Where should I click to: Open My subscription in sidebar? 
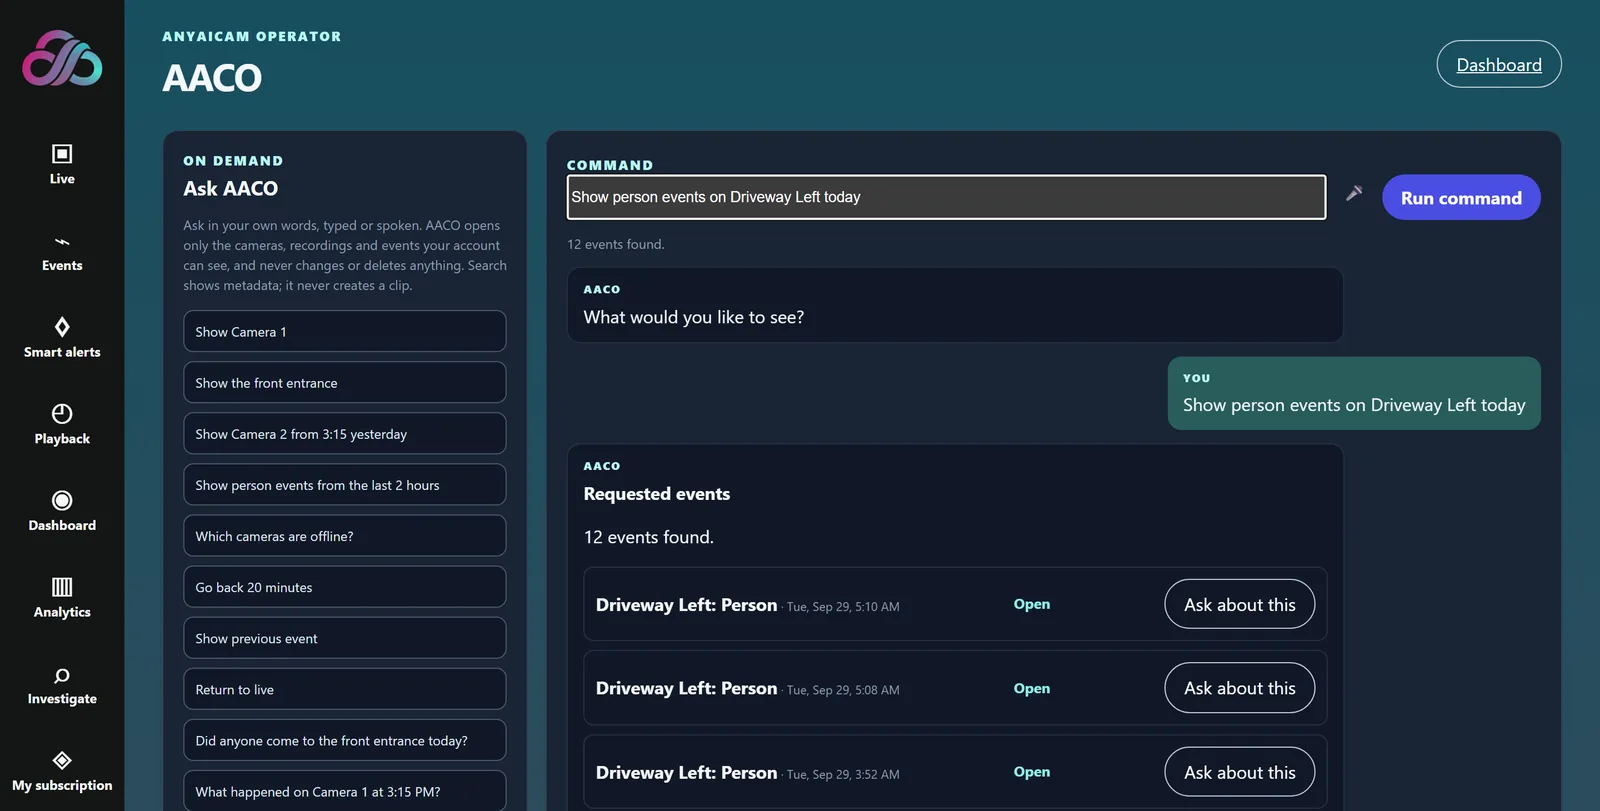point(62,771)
